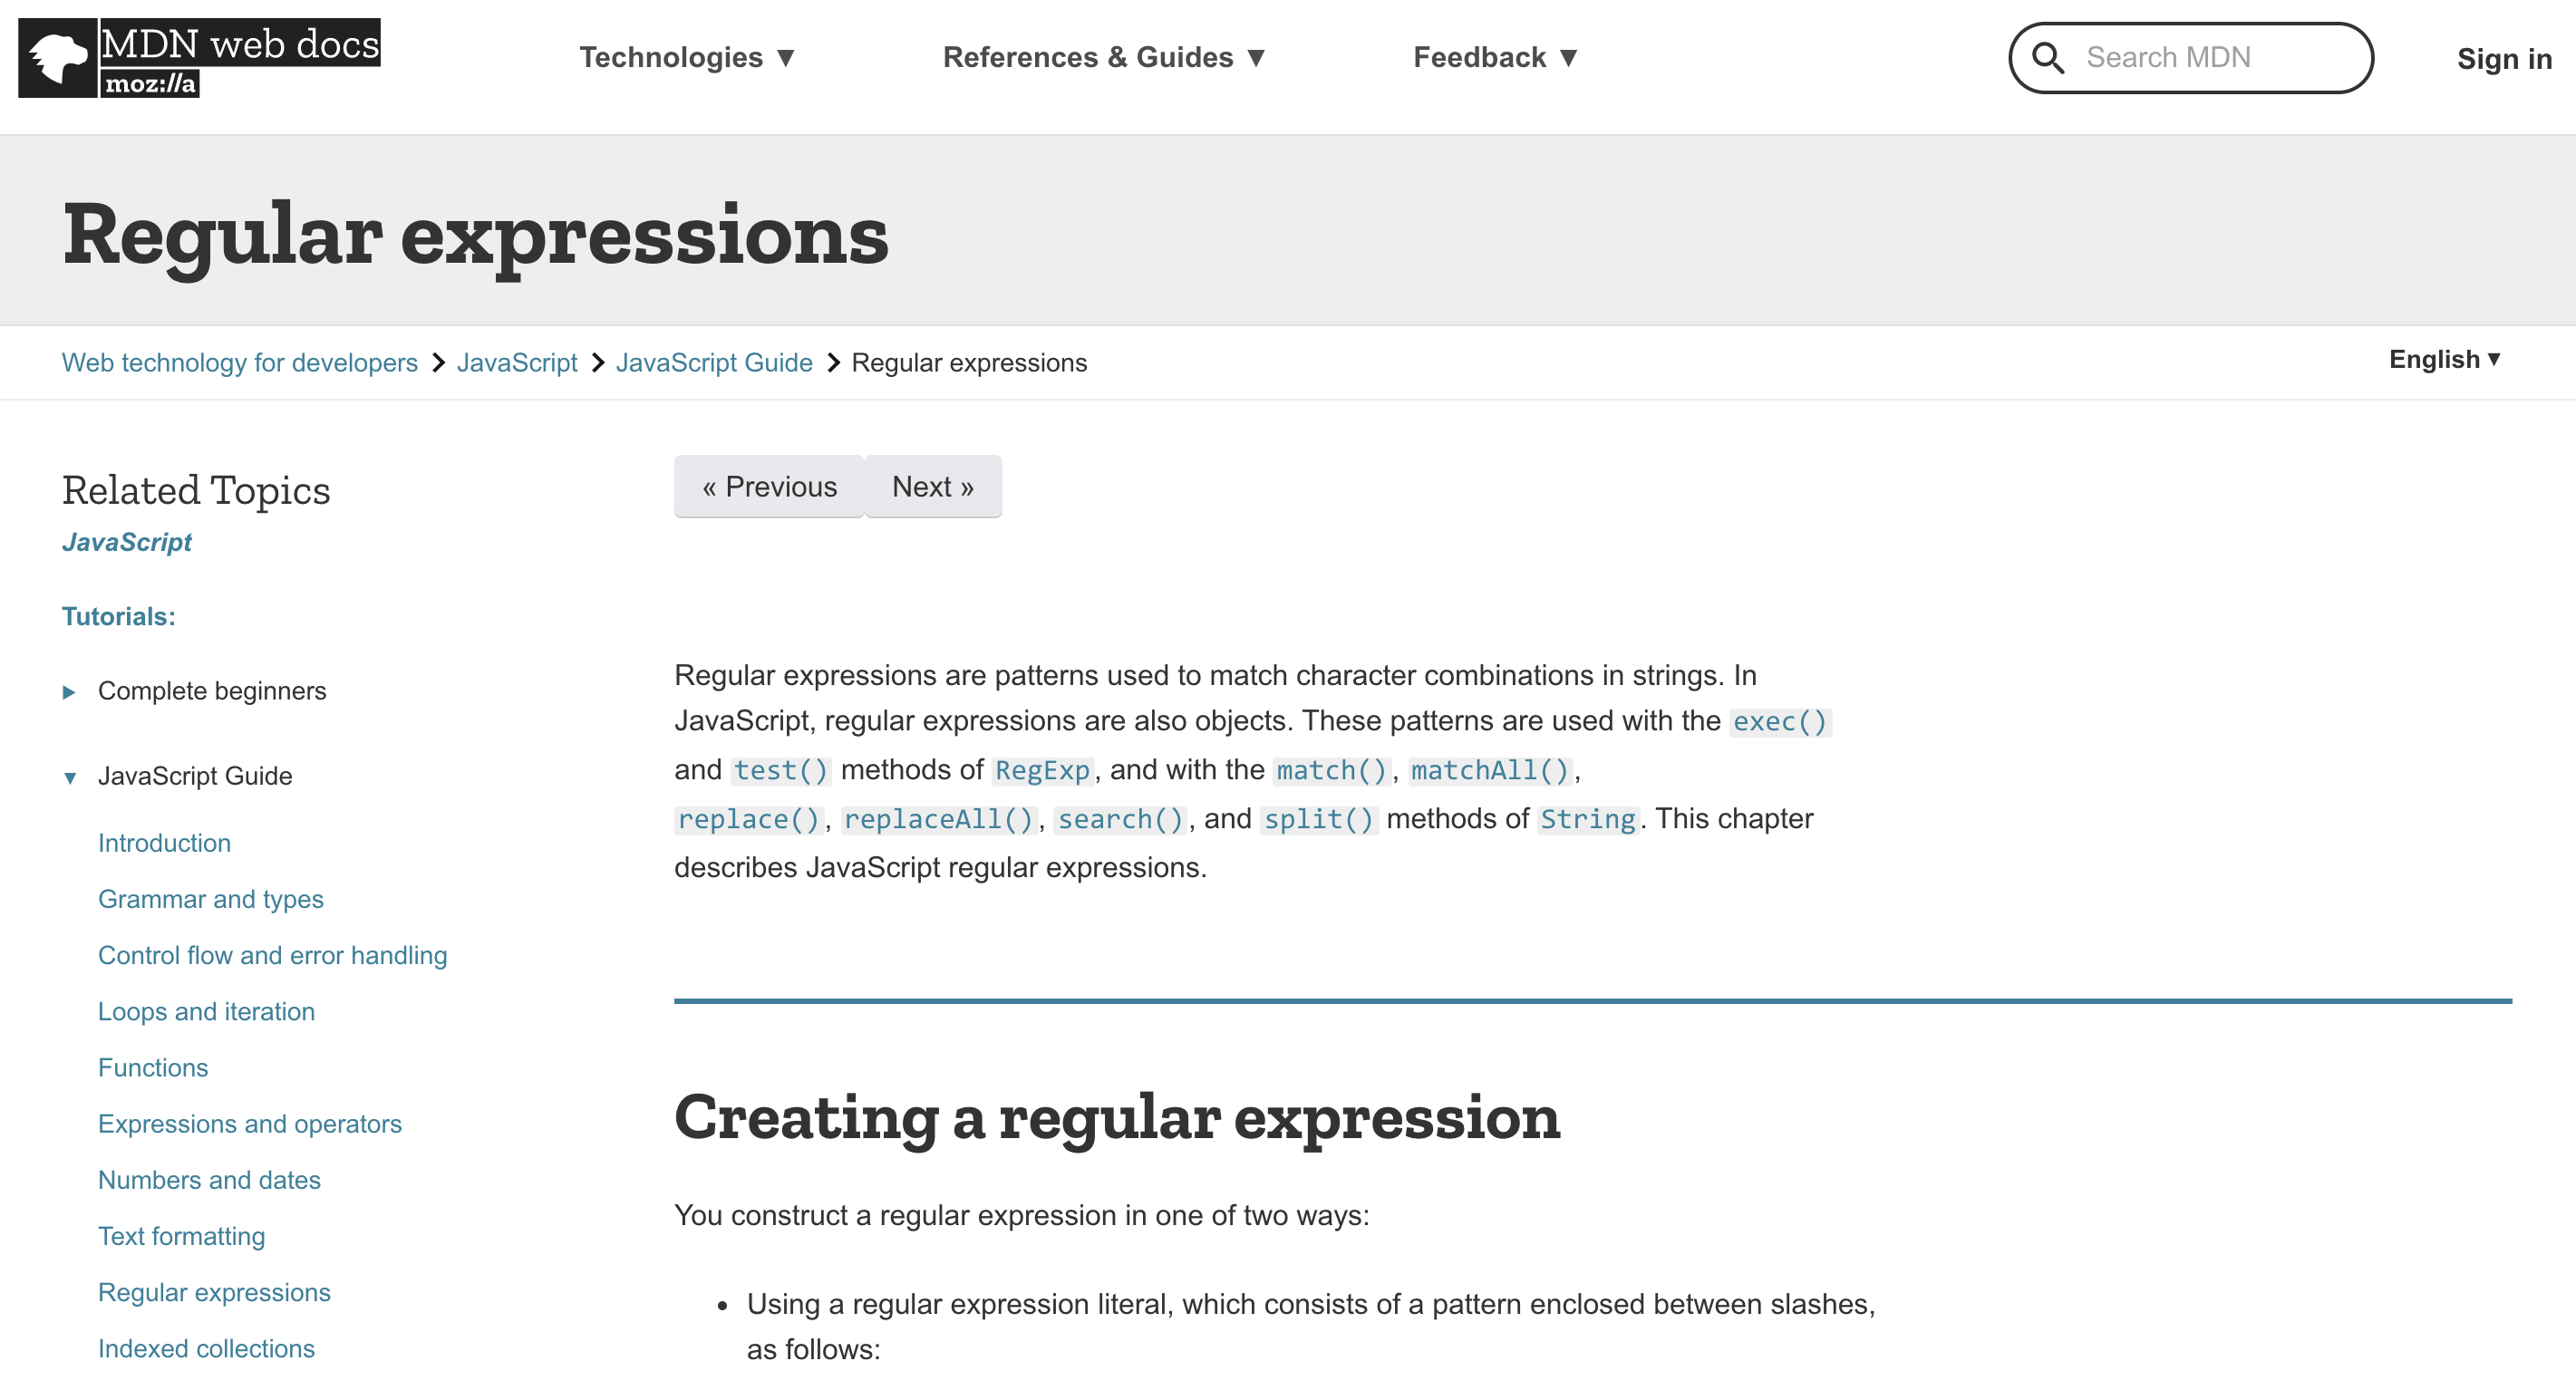Go to the Previous guide page
The height and width of the screenshot is (1390, 2576).
coord(769,487)
